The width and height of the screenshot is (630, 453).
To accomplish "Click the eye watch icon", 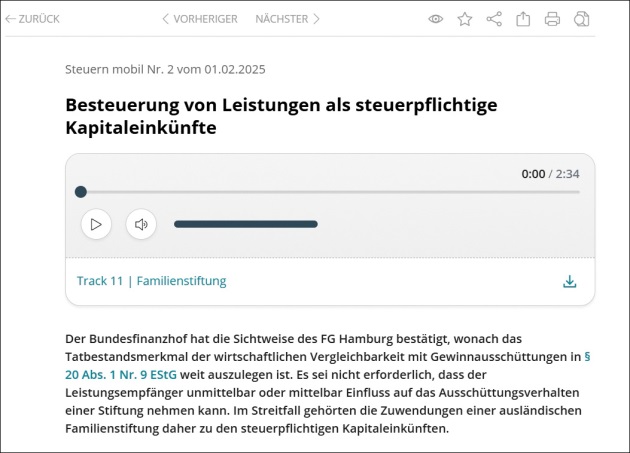I will tap(435, 19).
